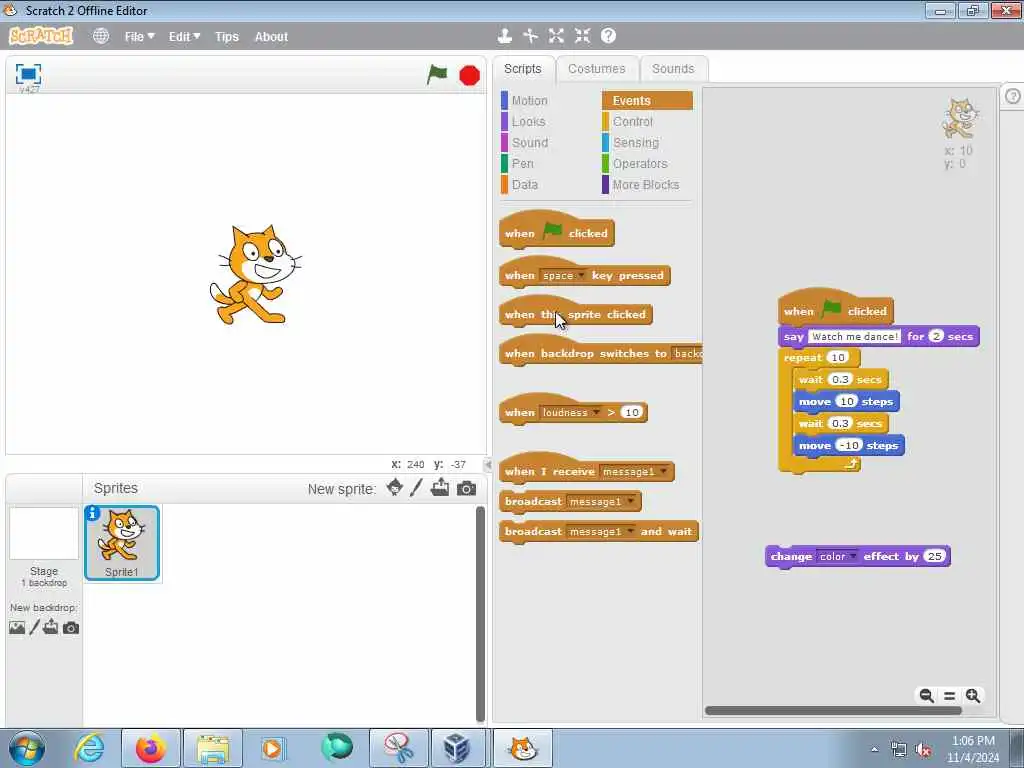
Task: Zoom in the scripts area
Action: tap(973, 696)
